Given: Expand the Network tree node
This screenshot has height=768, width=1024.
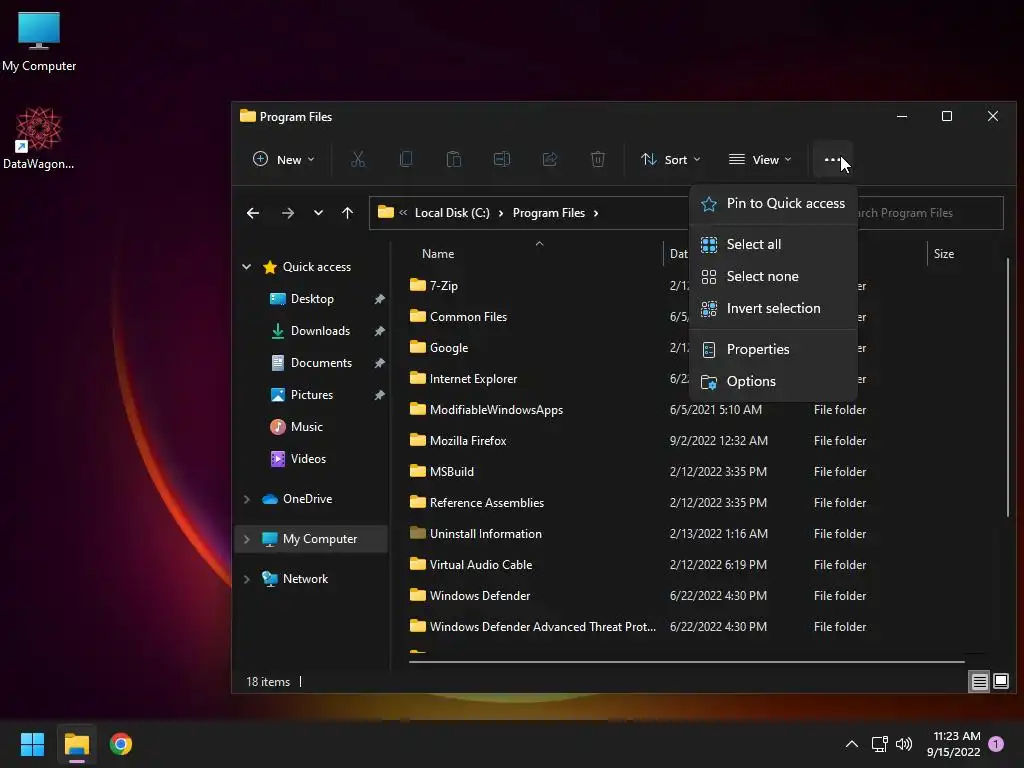Looking at the screenshot, I should 247,579.
